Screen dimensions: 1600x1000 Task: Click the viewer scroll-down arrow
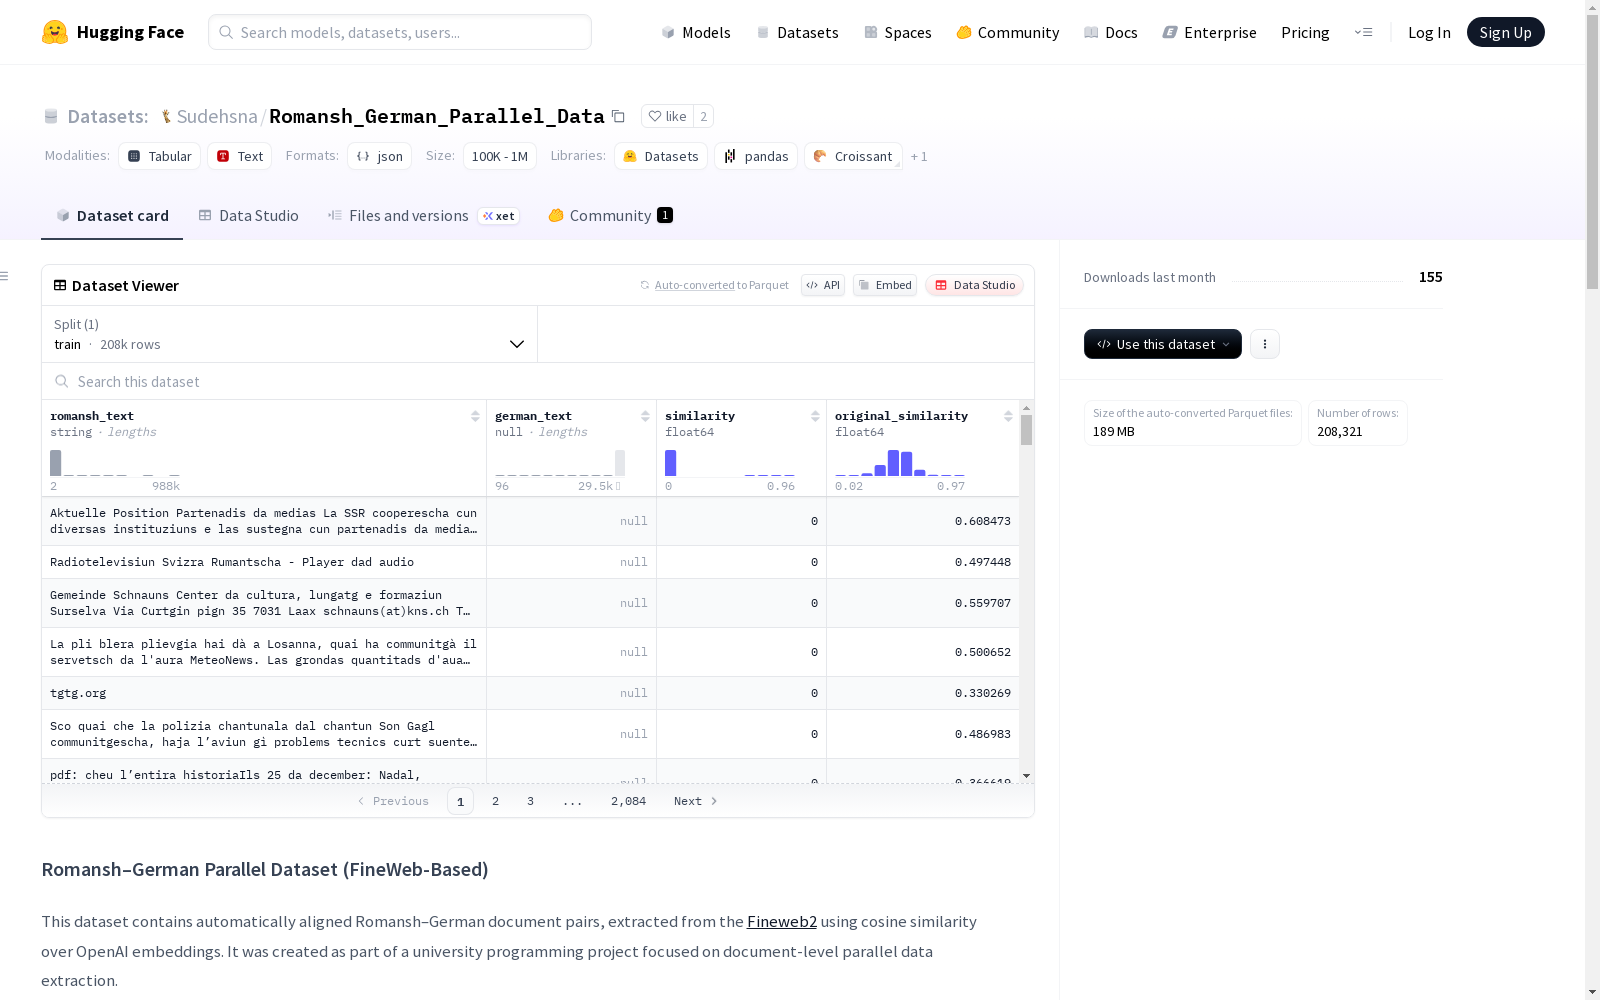click(1026, 776)
